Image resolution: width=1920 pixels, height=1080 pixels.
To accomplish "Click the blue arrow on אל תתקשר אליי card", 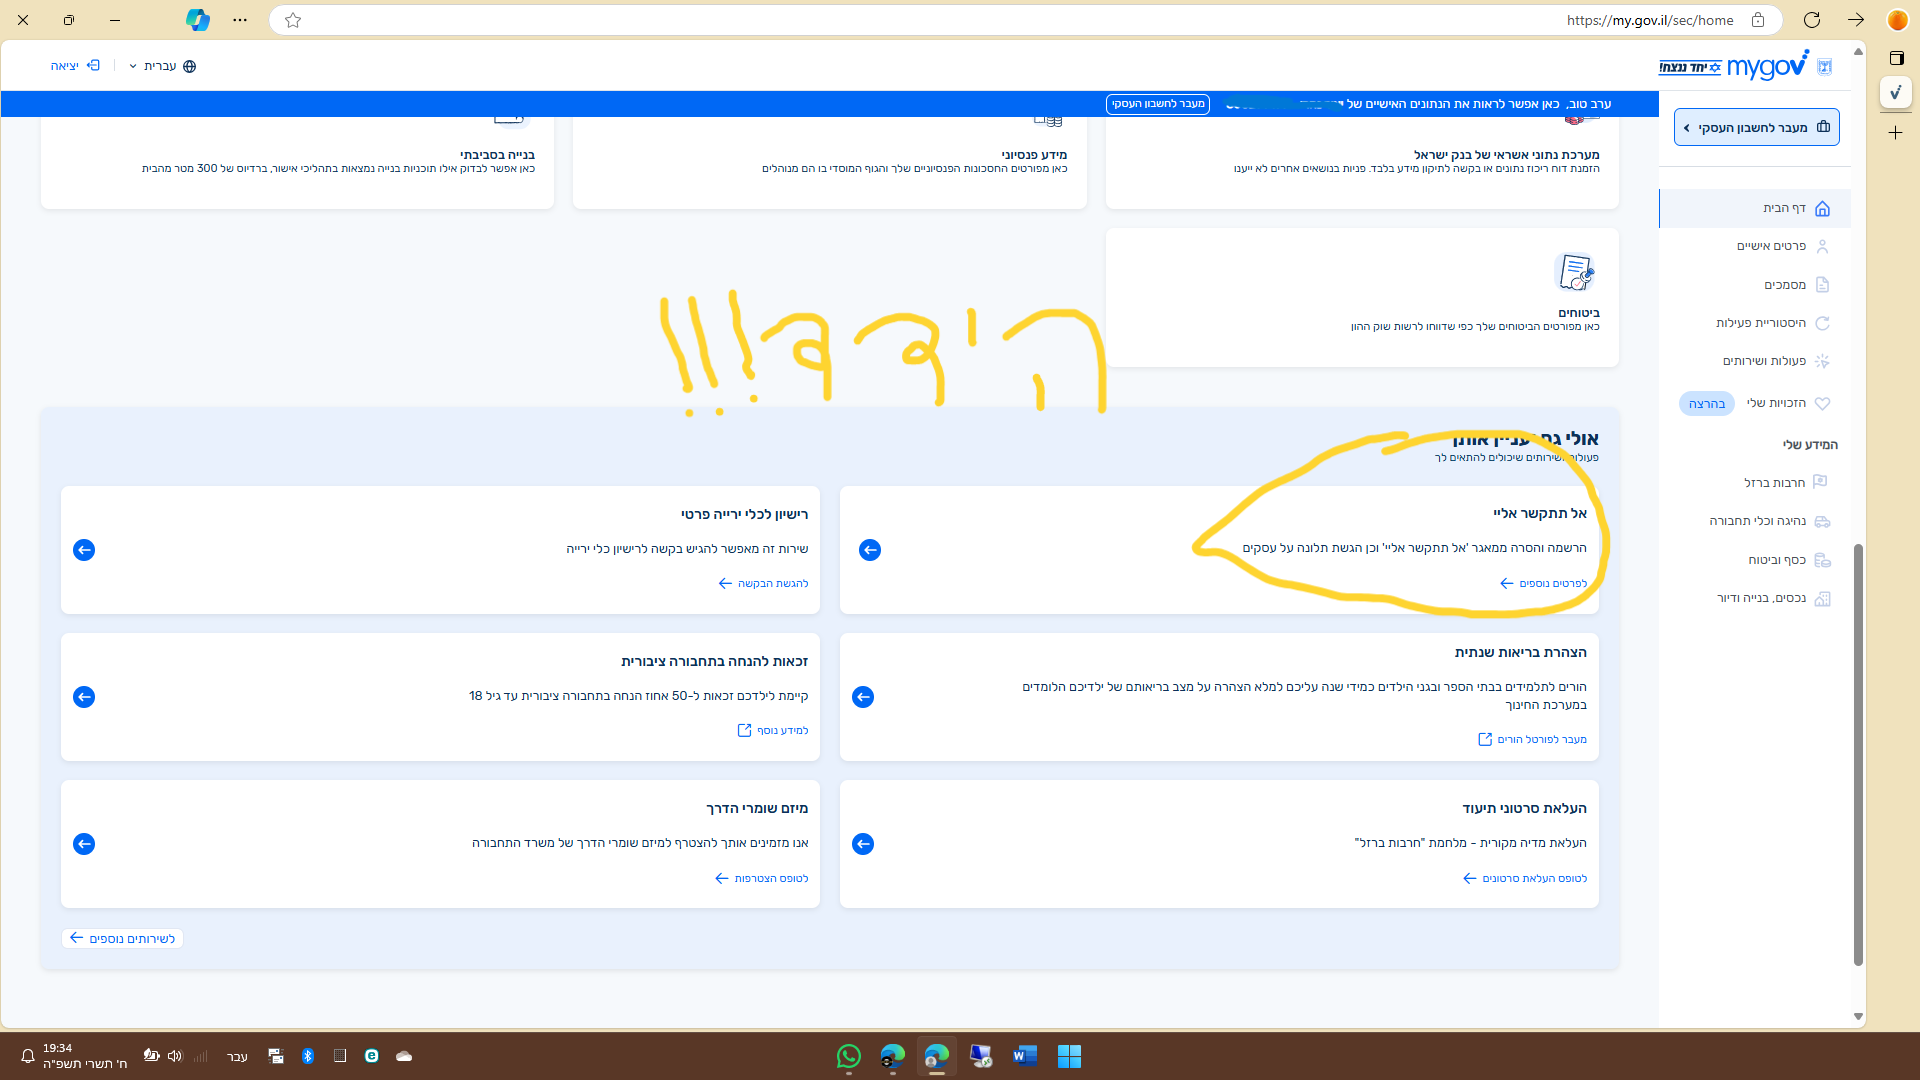I will click(869, 550).
